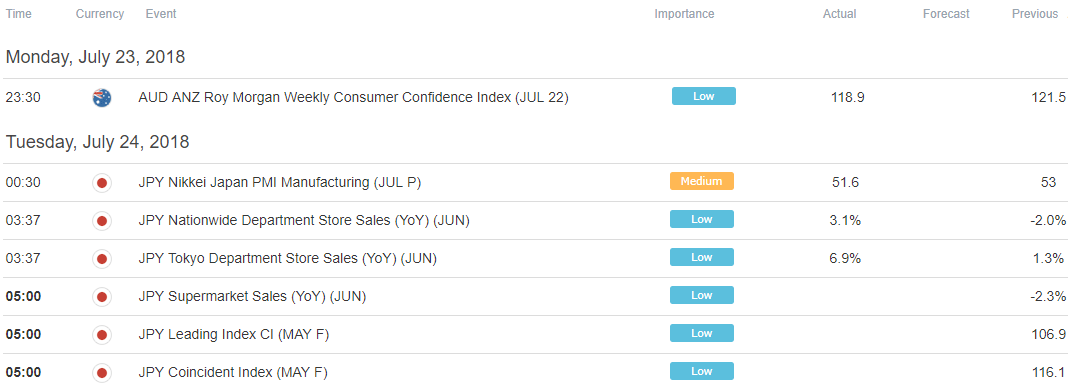Open JPY Coincident Index event
Screen dimensions: 1071x386
coord(233,373)
